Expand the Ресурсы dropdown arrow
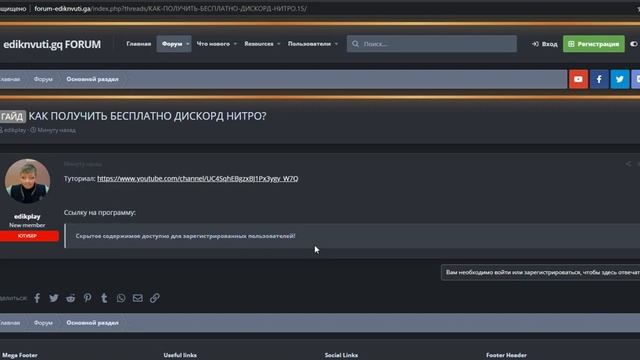640x360 pixels. pyautogui.click(x=278, y=44)
